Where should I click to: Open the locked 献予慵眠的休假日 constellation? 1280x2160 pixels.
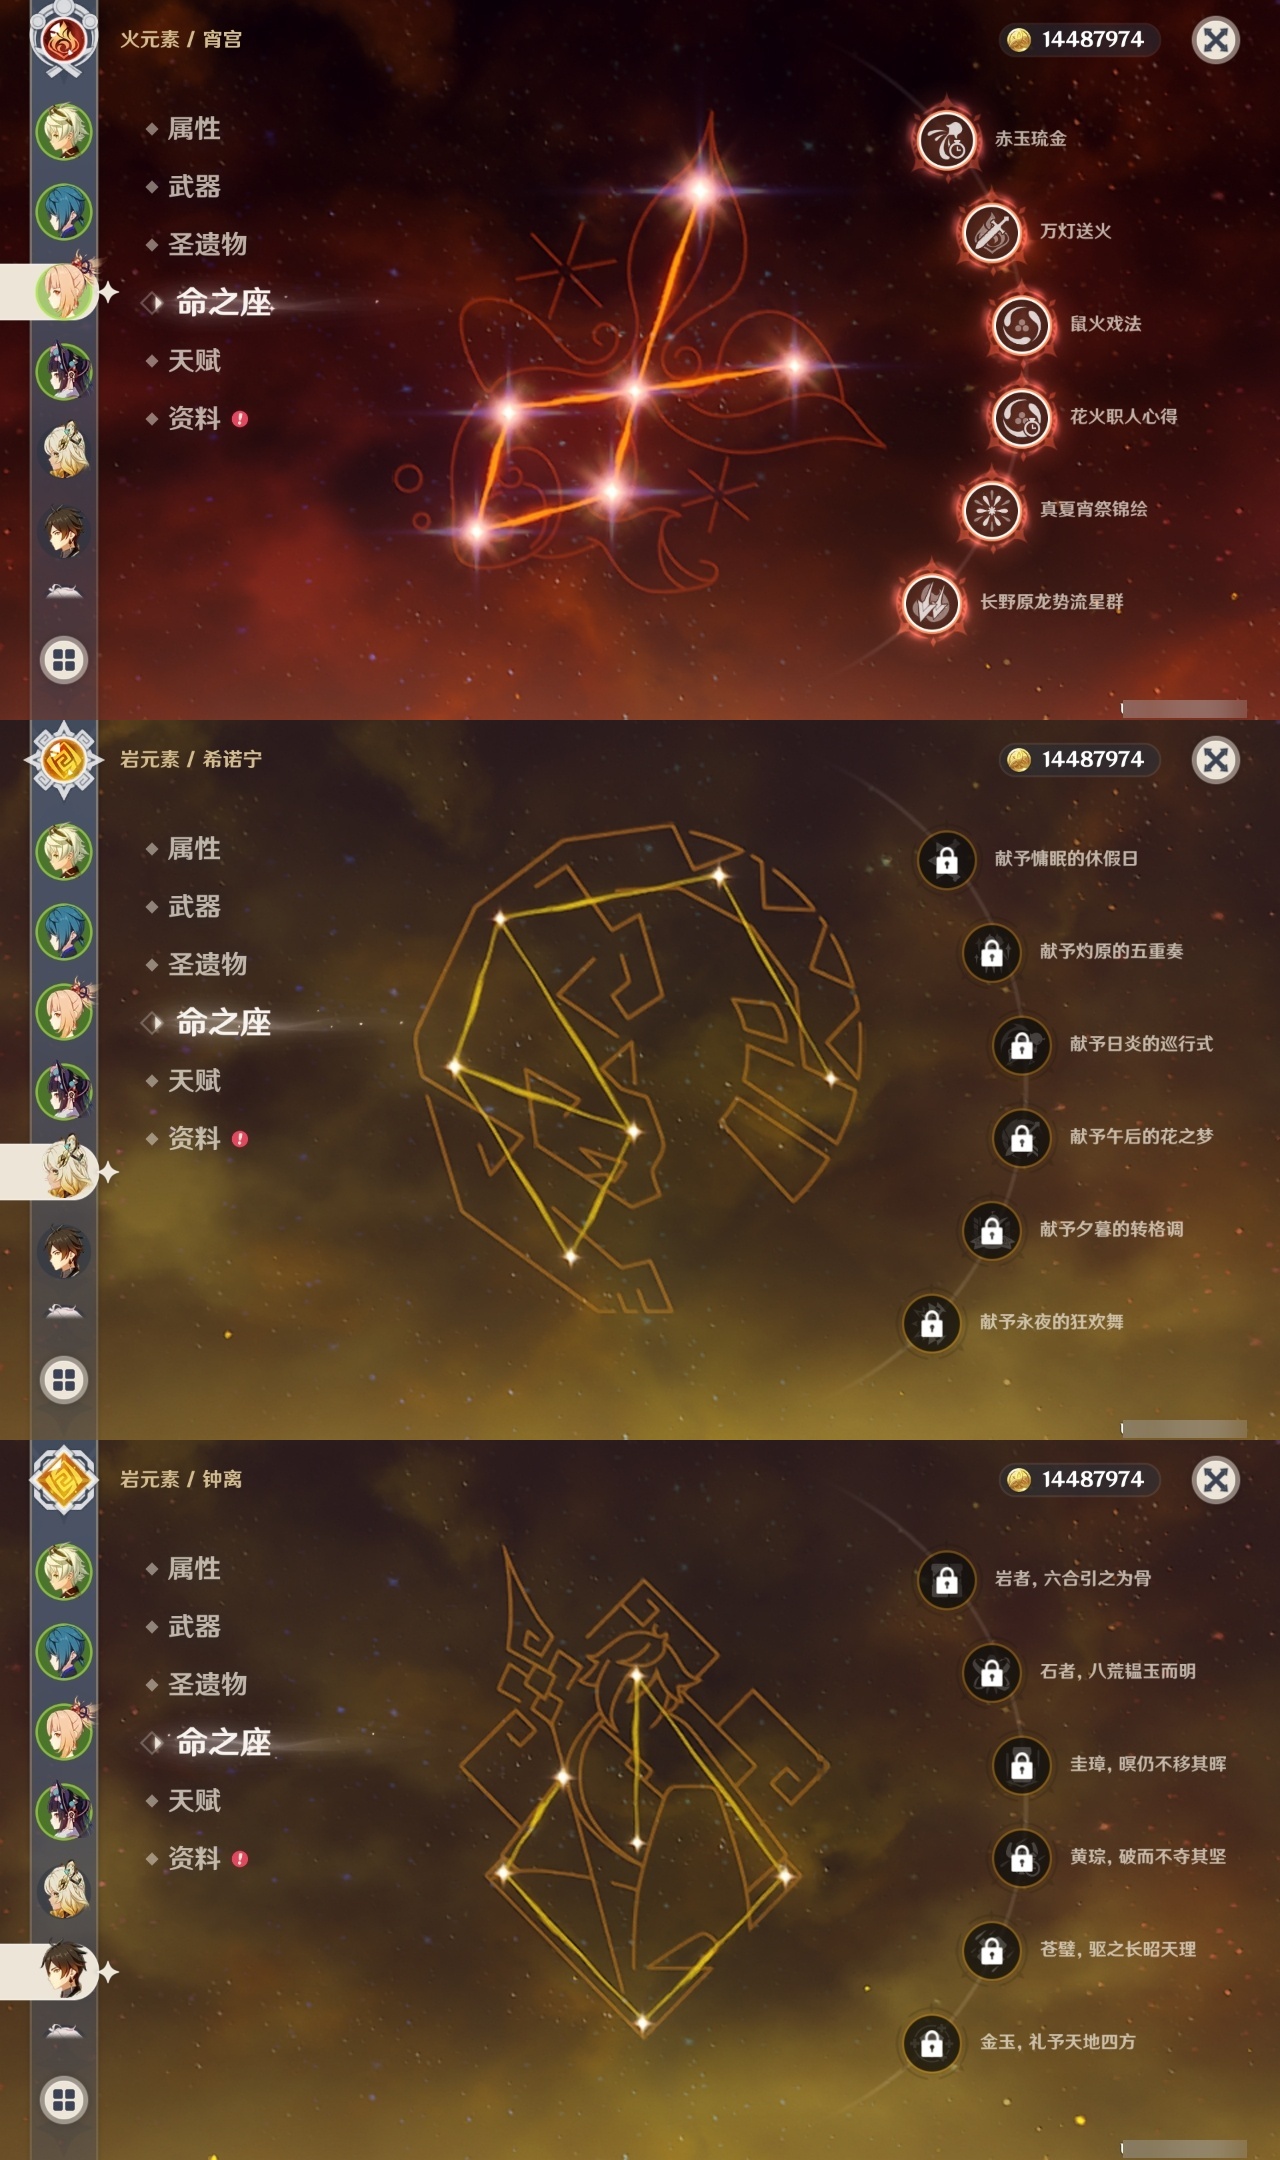click(x=946, y=859)
